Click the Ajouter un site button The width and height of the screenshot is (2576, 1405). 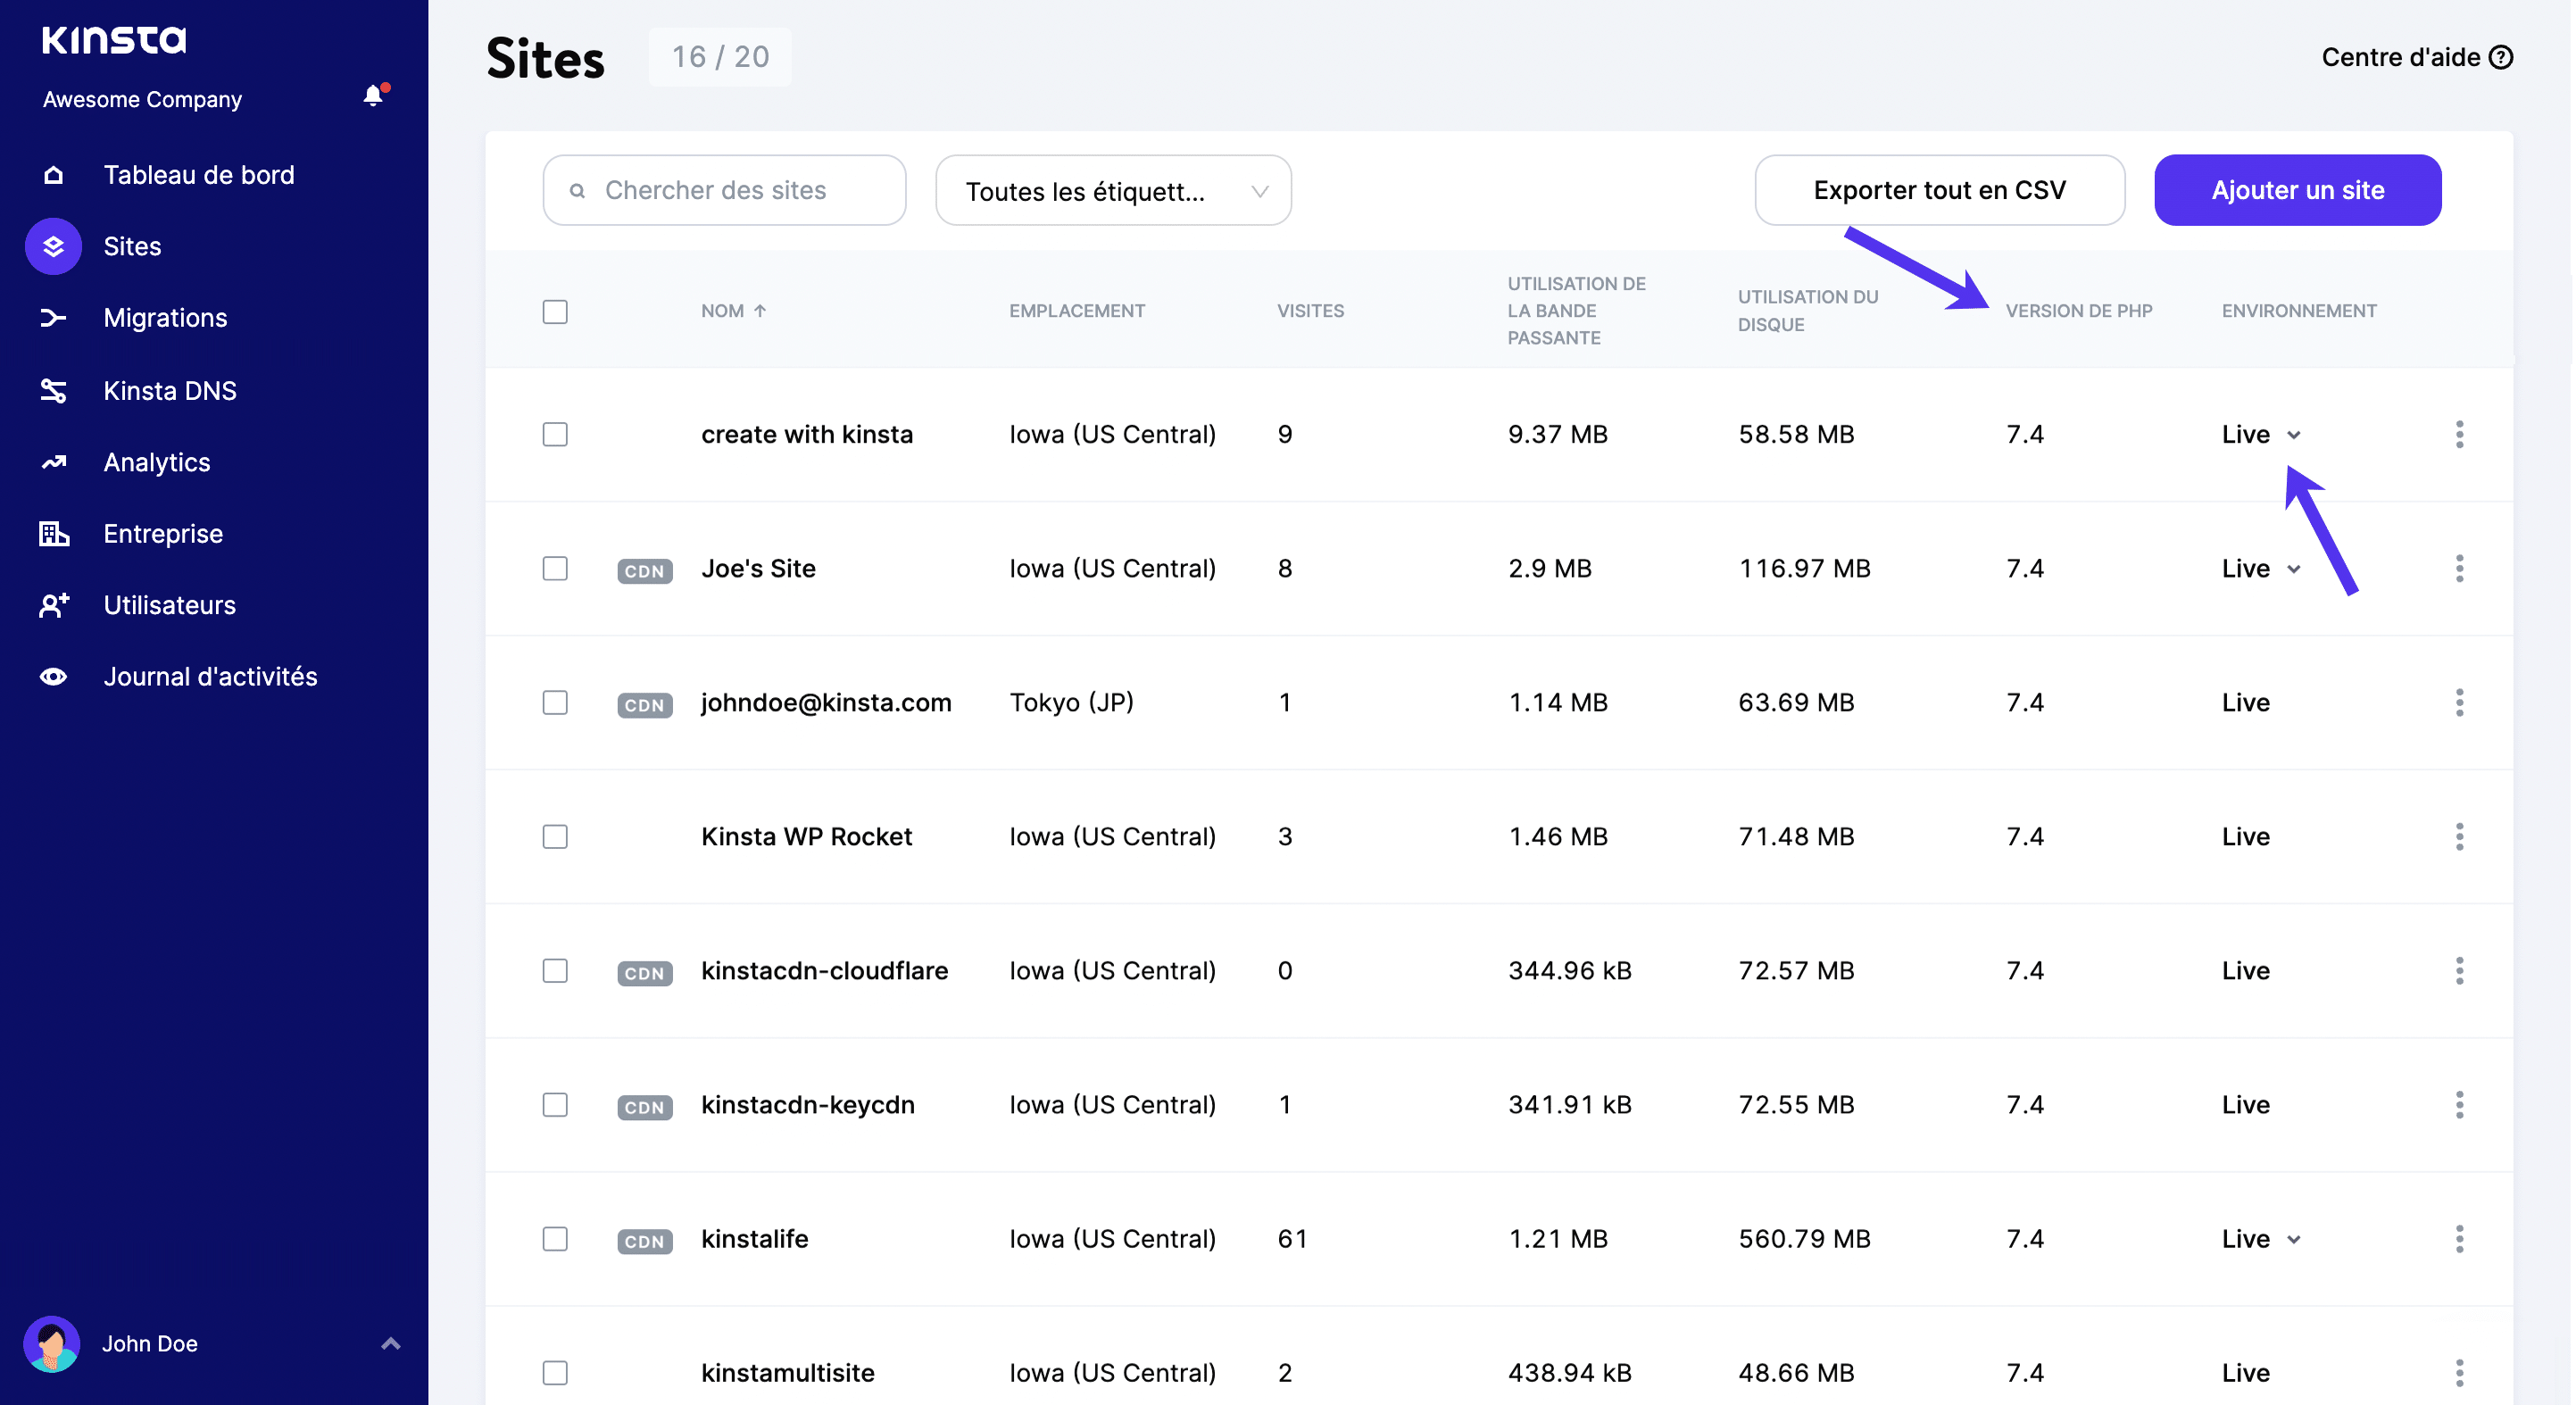(x=2297, y=190)
